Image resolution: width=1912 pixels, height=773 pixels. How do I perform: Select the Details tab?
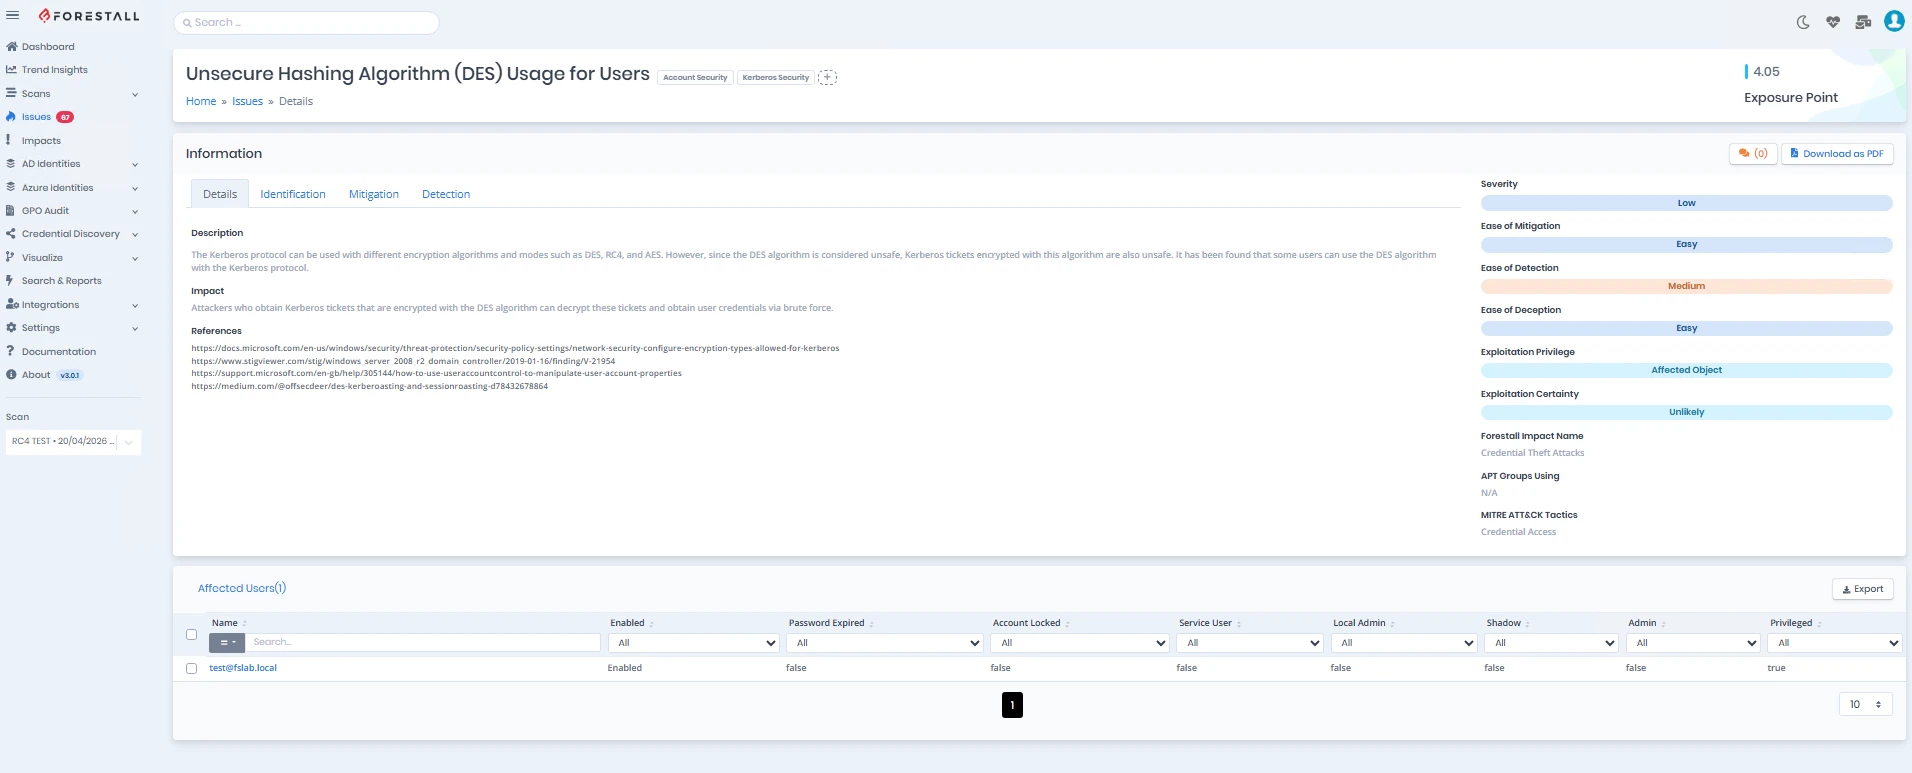(220, 194)
